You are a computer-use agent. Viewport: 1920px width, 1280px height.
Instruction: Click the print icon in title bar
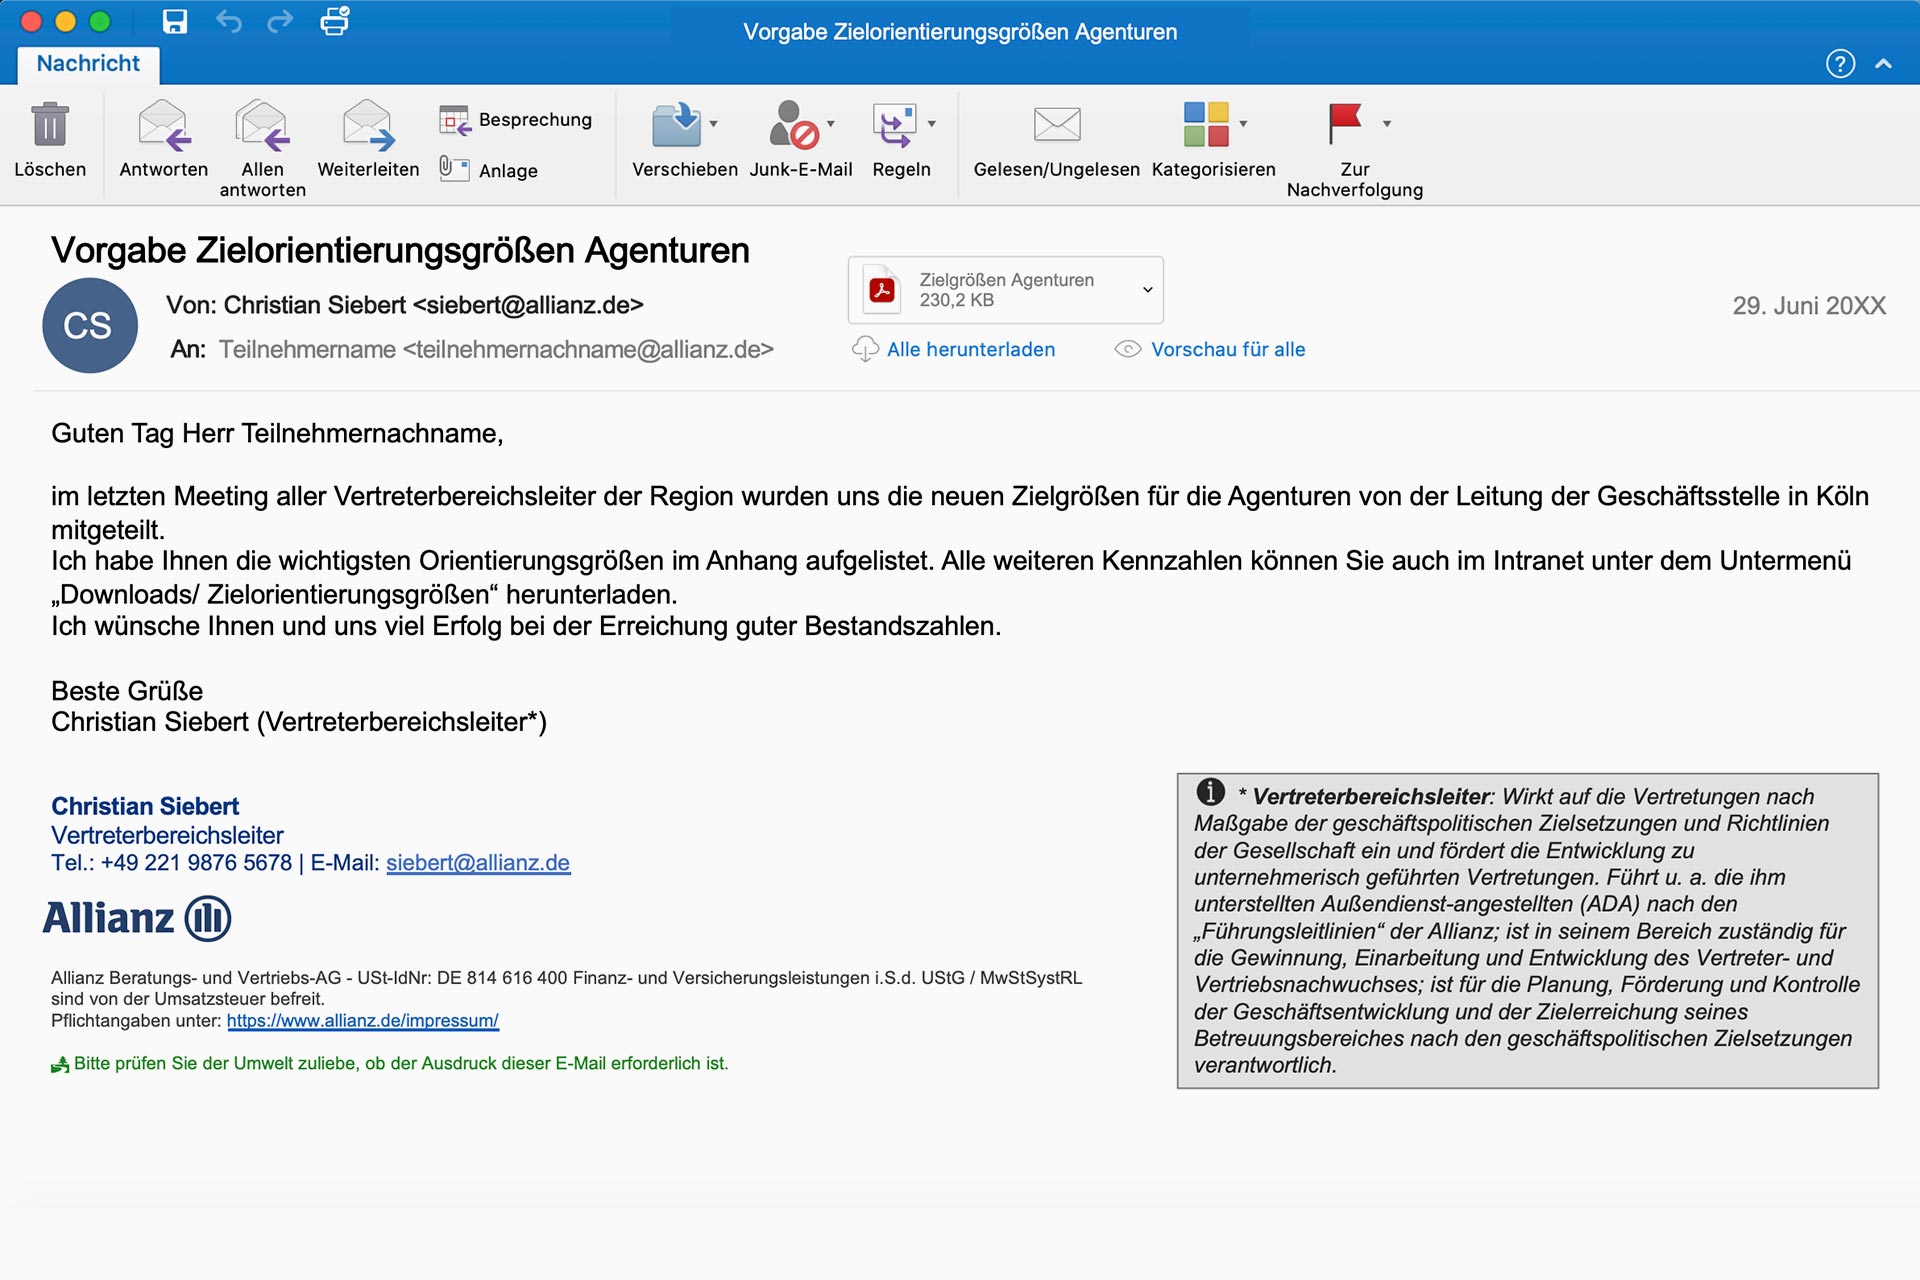334,21
